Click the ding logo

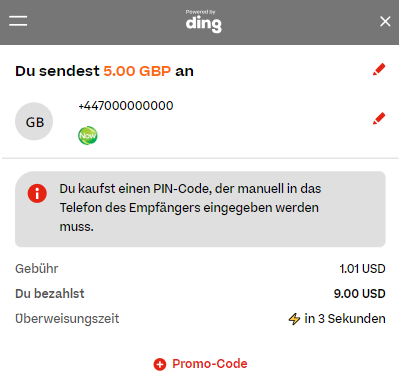203,21
